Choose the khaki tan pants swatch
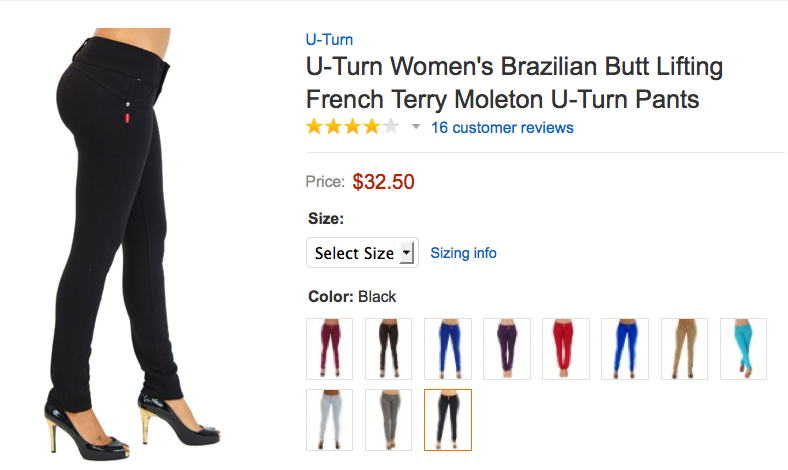This screenshot has height=470, width=788. click(x=684, y=348)
